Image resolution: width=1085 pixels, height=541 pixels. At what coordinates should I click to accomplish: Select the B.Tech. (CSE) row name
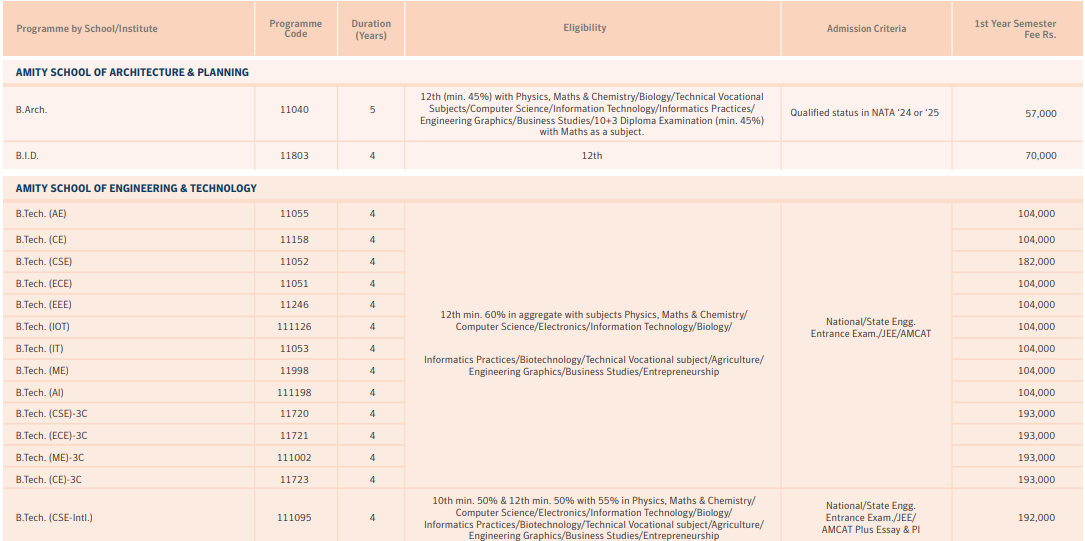(x=44, y=262)
